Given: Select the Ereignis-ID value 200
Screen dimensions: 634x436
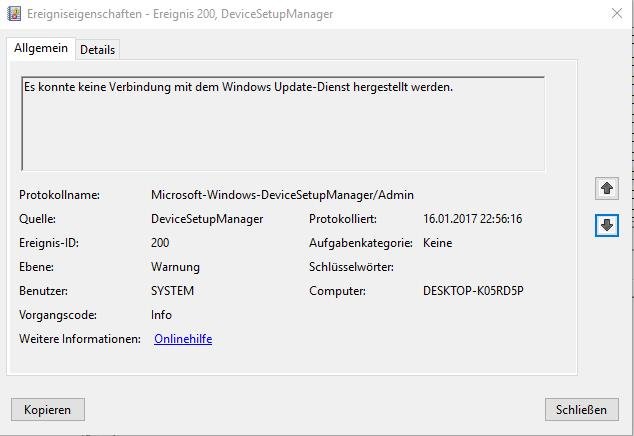Looking at the screenshot, I should pyautogui.click(x=160, y=243).
